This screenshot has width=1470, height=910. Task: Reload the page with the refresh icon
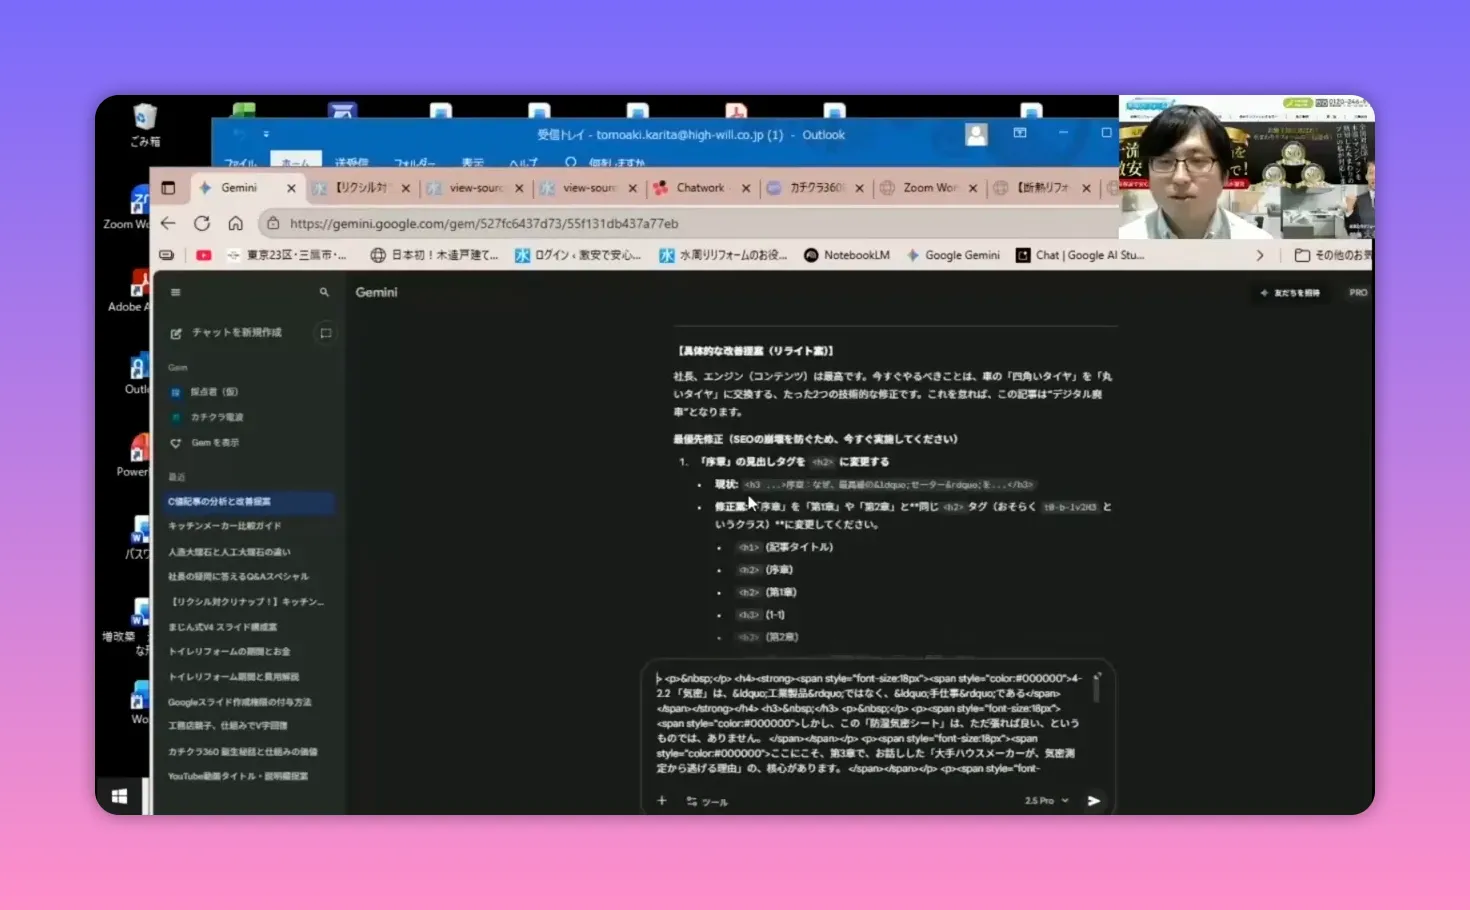202,223
